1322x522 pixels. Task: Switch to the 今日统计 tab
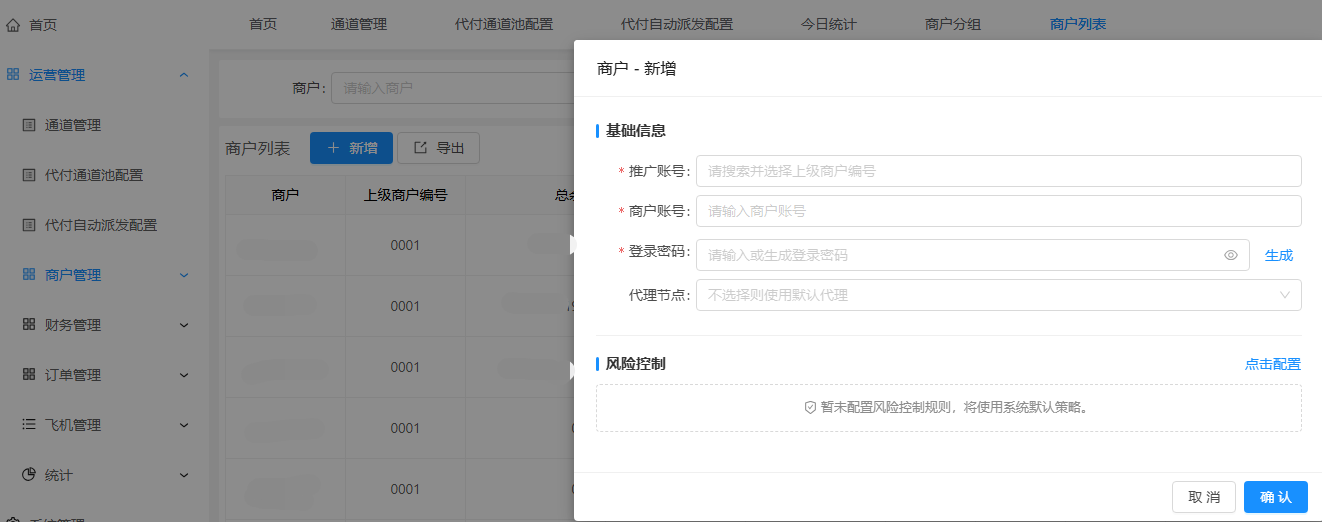tap(829, 24)
